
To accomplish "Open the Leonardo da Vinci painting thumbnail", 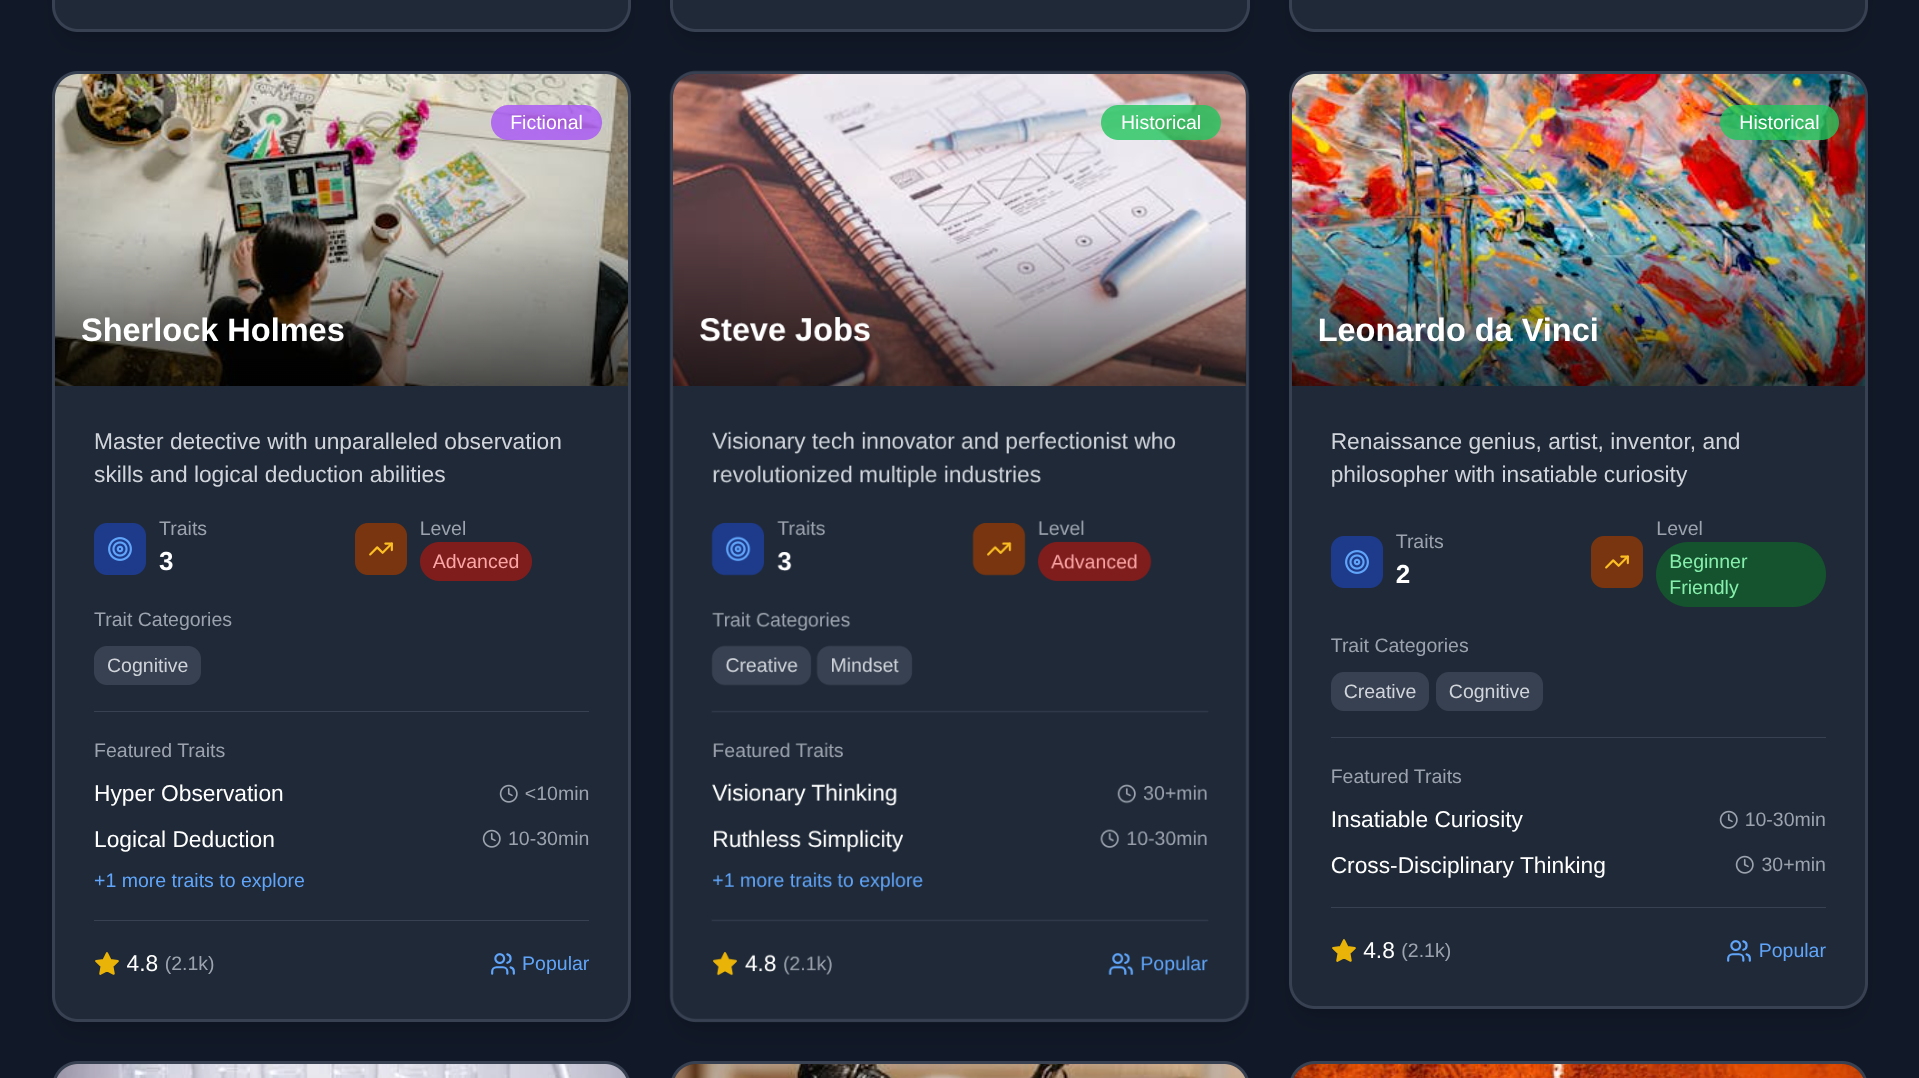I will 1578,230.
